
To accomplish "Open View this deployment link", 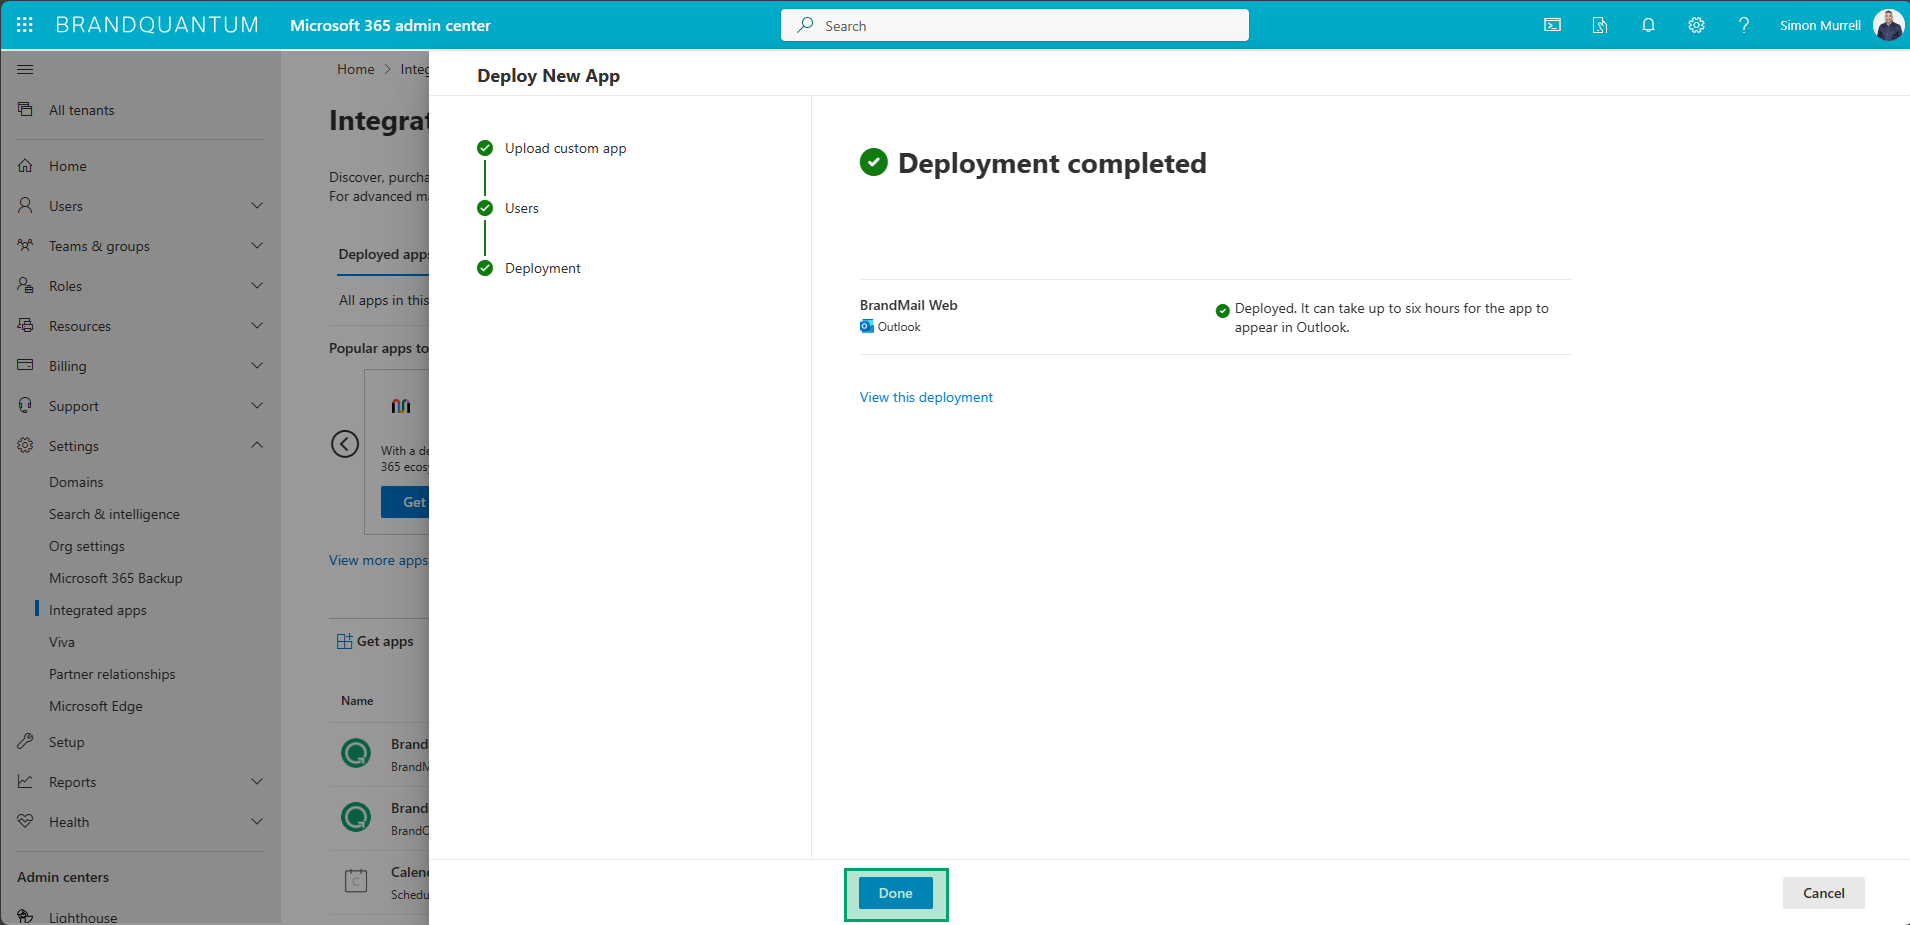I will (x=926, y=397).
